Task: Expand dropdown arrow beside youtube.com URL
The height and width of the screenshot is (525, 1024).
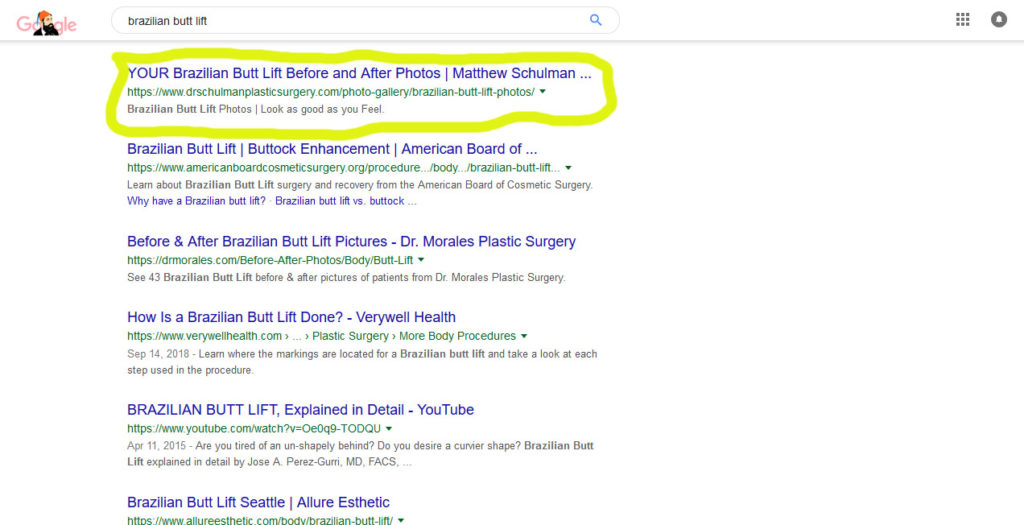Action: tap(389, 429)
